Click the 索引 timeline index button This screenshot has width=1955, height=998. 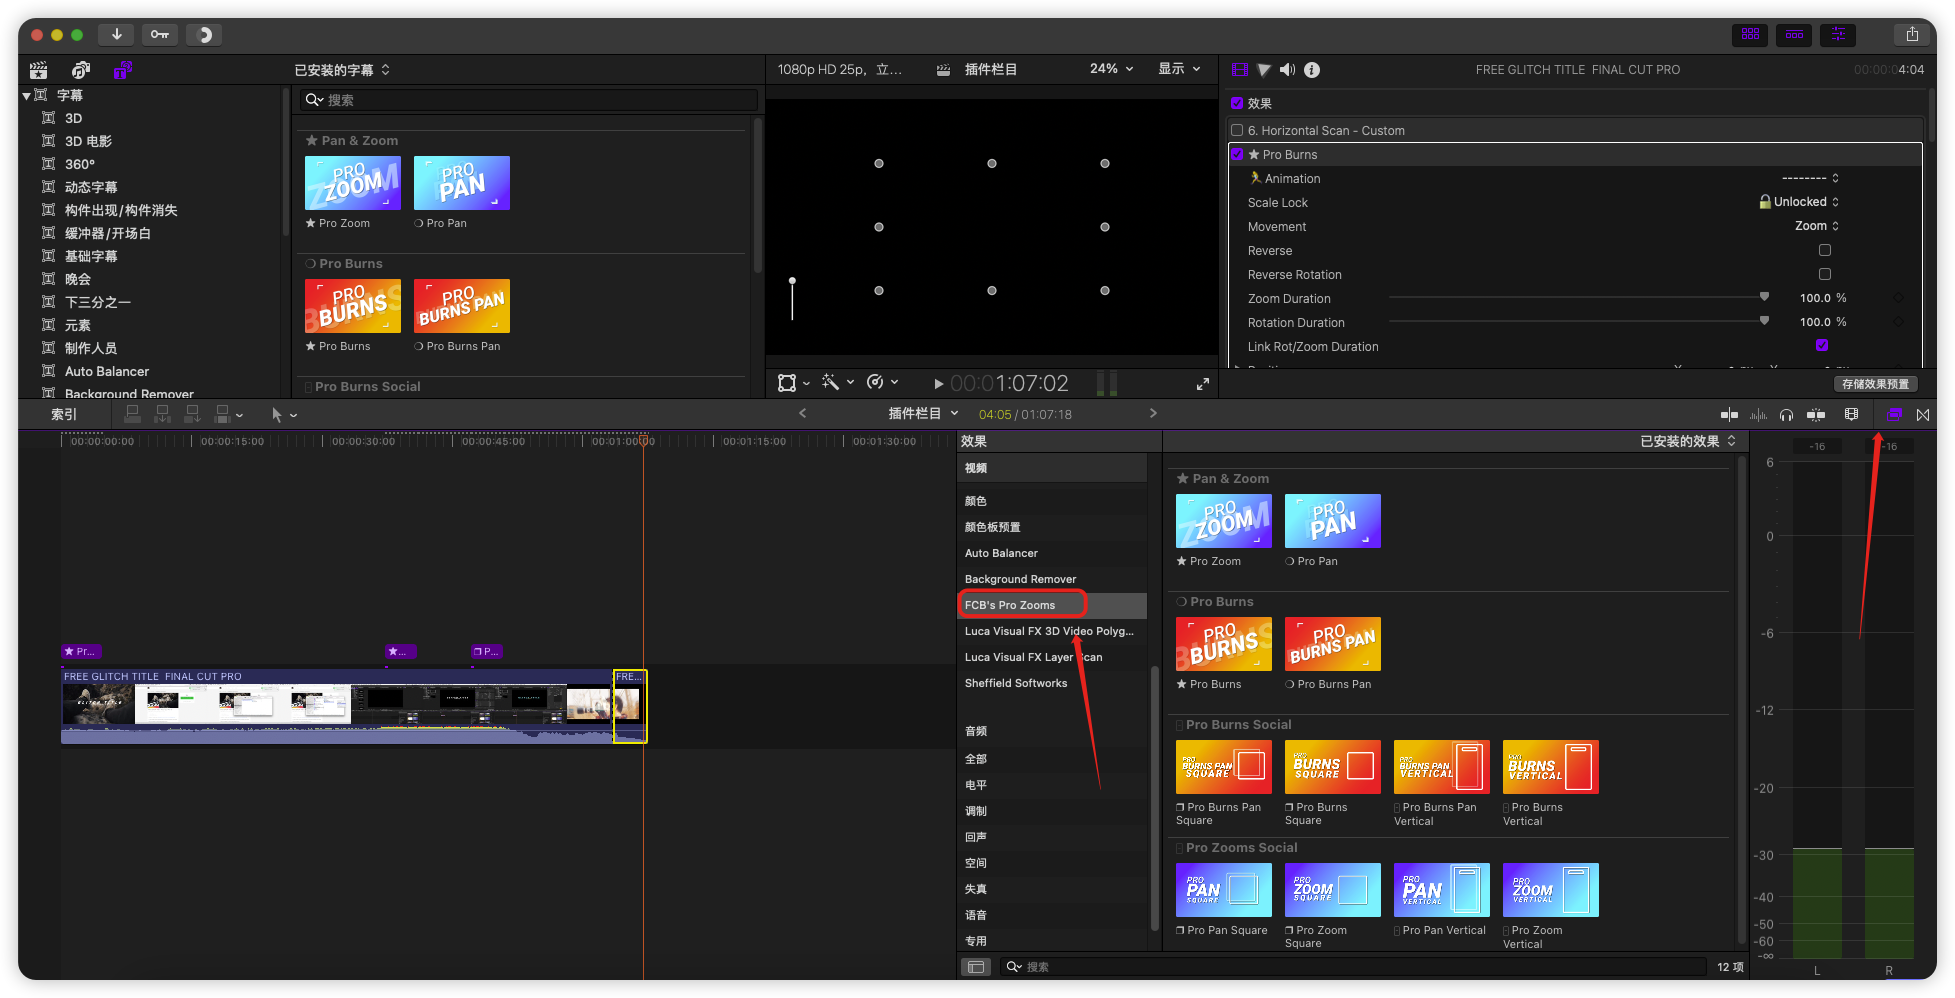click(x=64, y=415)
